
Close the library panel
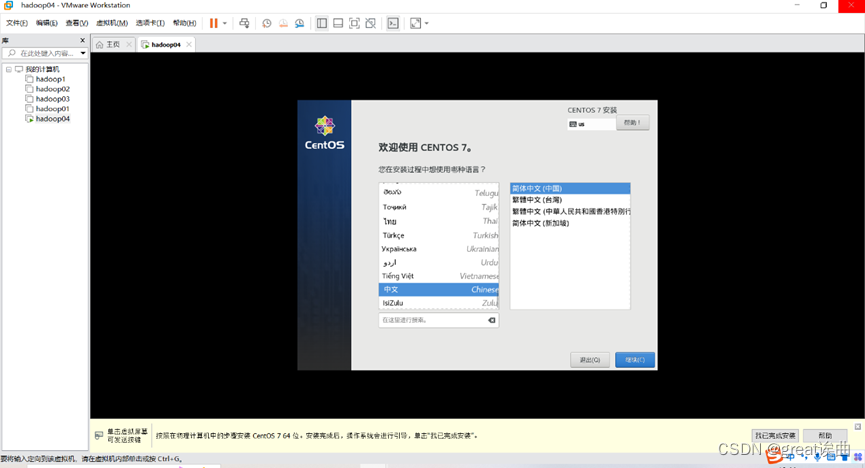tap(83, 40)
